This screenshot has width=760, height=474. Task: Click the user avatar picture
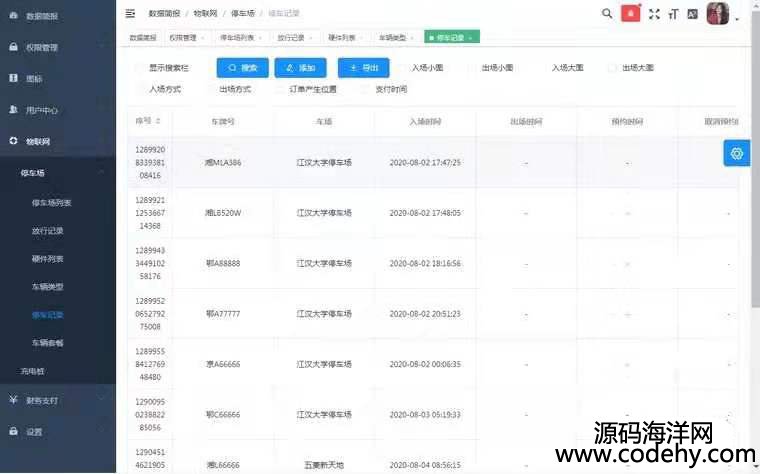(x=718, y=14)
